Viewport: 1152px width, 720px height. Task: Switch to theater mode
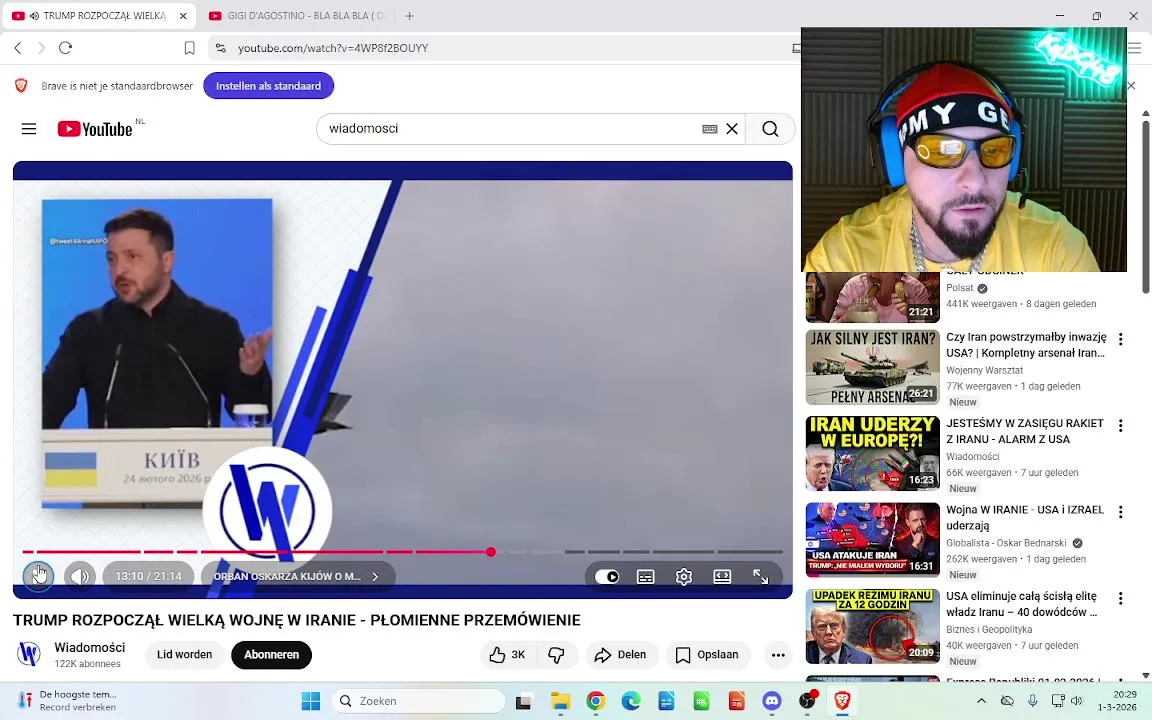pyautogui.click(x=722, y=577)
